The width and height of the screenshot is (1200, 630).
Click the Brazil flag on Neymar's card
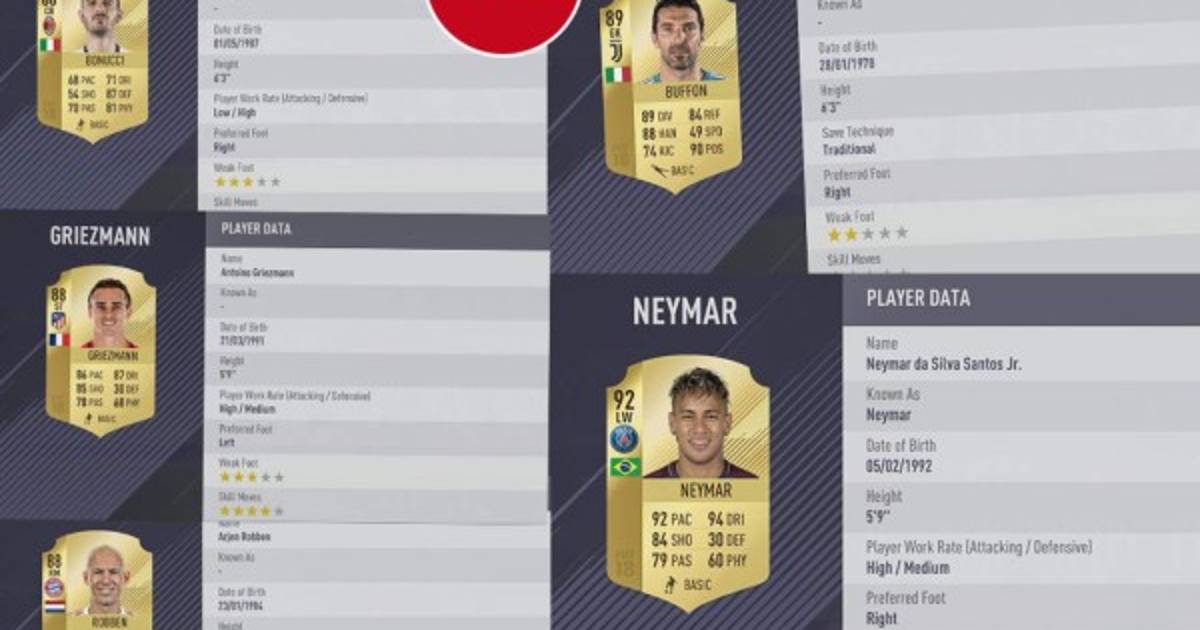coord(625,467)
